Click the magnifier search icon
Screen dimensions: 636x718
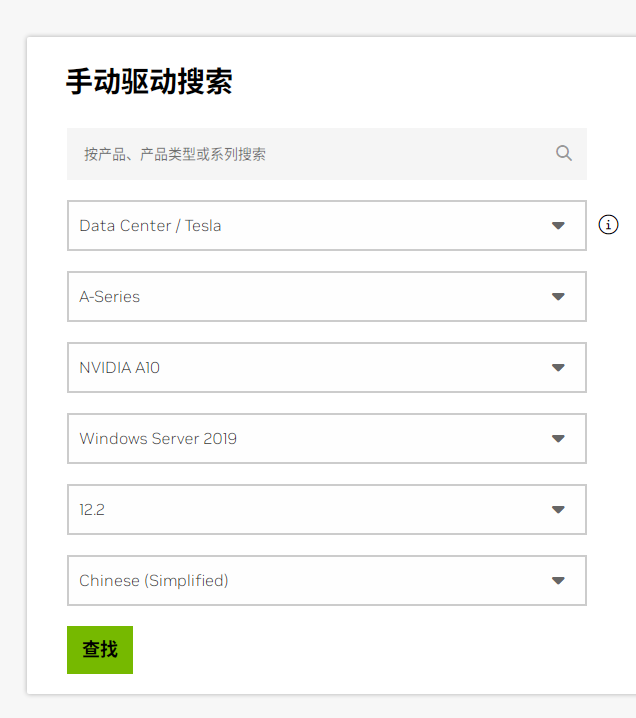point(564,153)
